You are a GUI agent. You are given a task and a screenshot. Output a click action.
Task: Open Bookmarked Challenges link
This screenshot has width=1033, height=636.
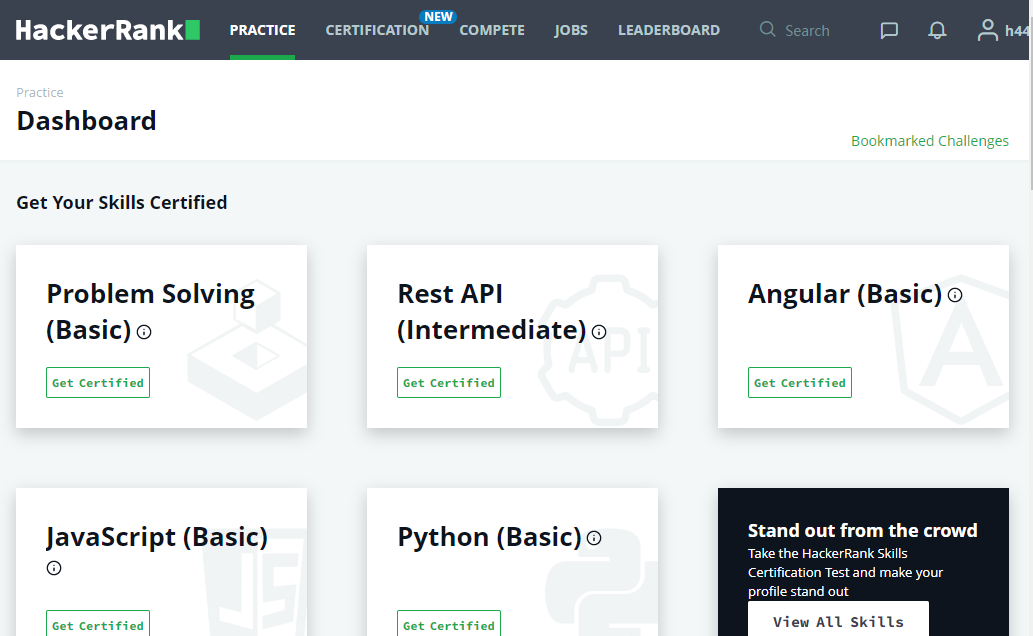click(929, 140)
